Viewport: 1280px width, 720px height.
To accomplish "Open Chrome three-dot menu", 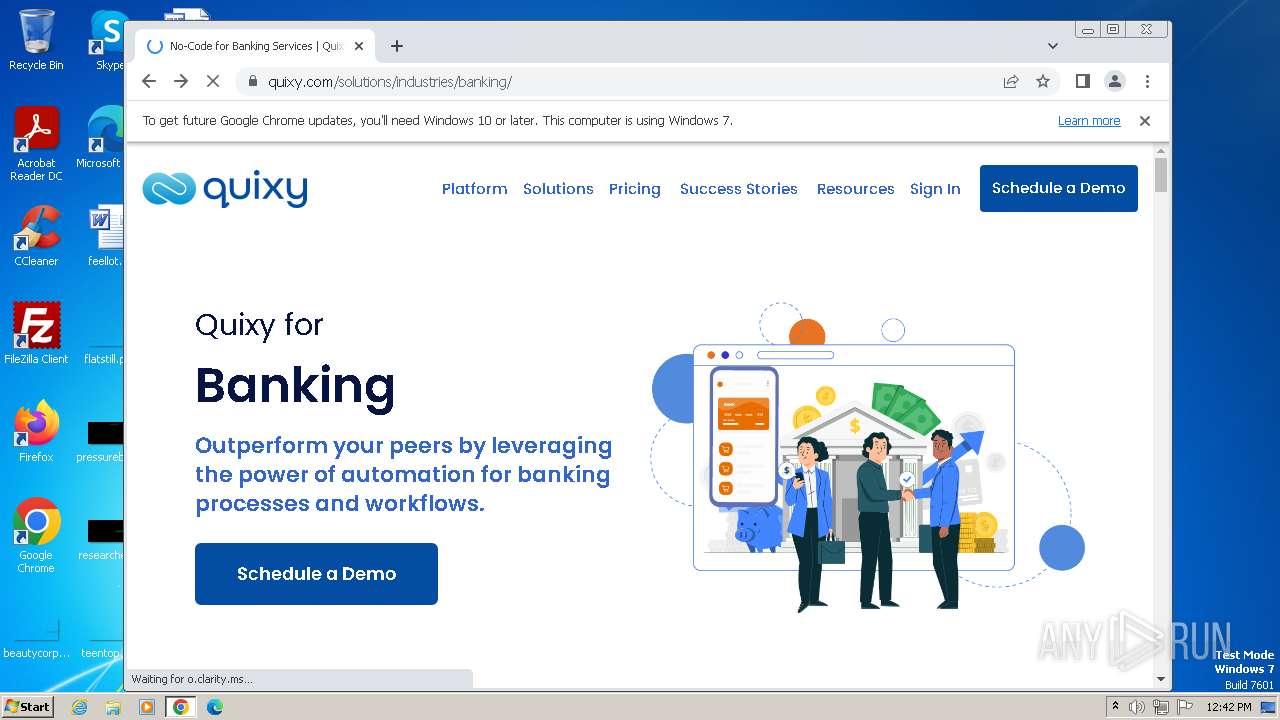I will 1147,81.
